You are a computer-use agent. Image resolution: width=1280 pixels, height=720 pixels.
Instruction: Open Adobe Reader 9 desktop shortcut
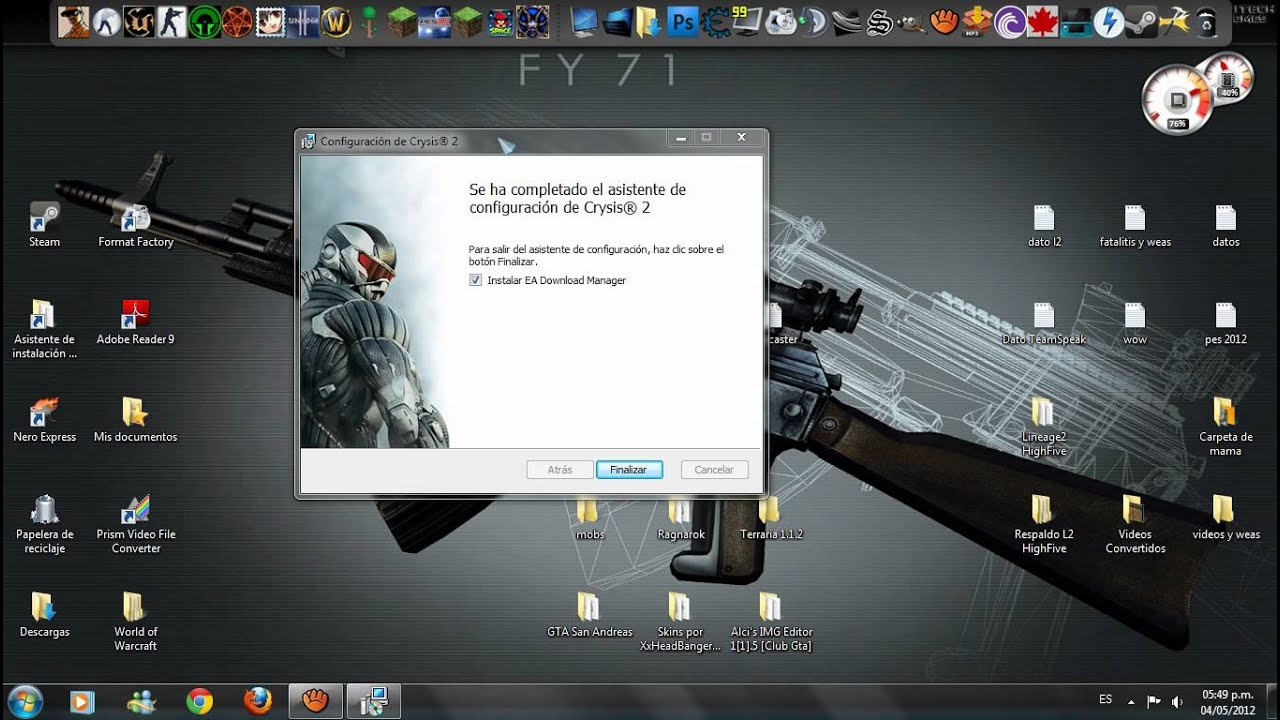click(136, 322)
